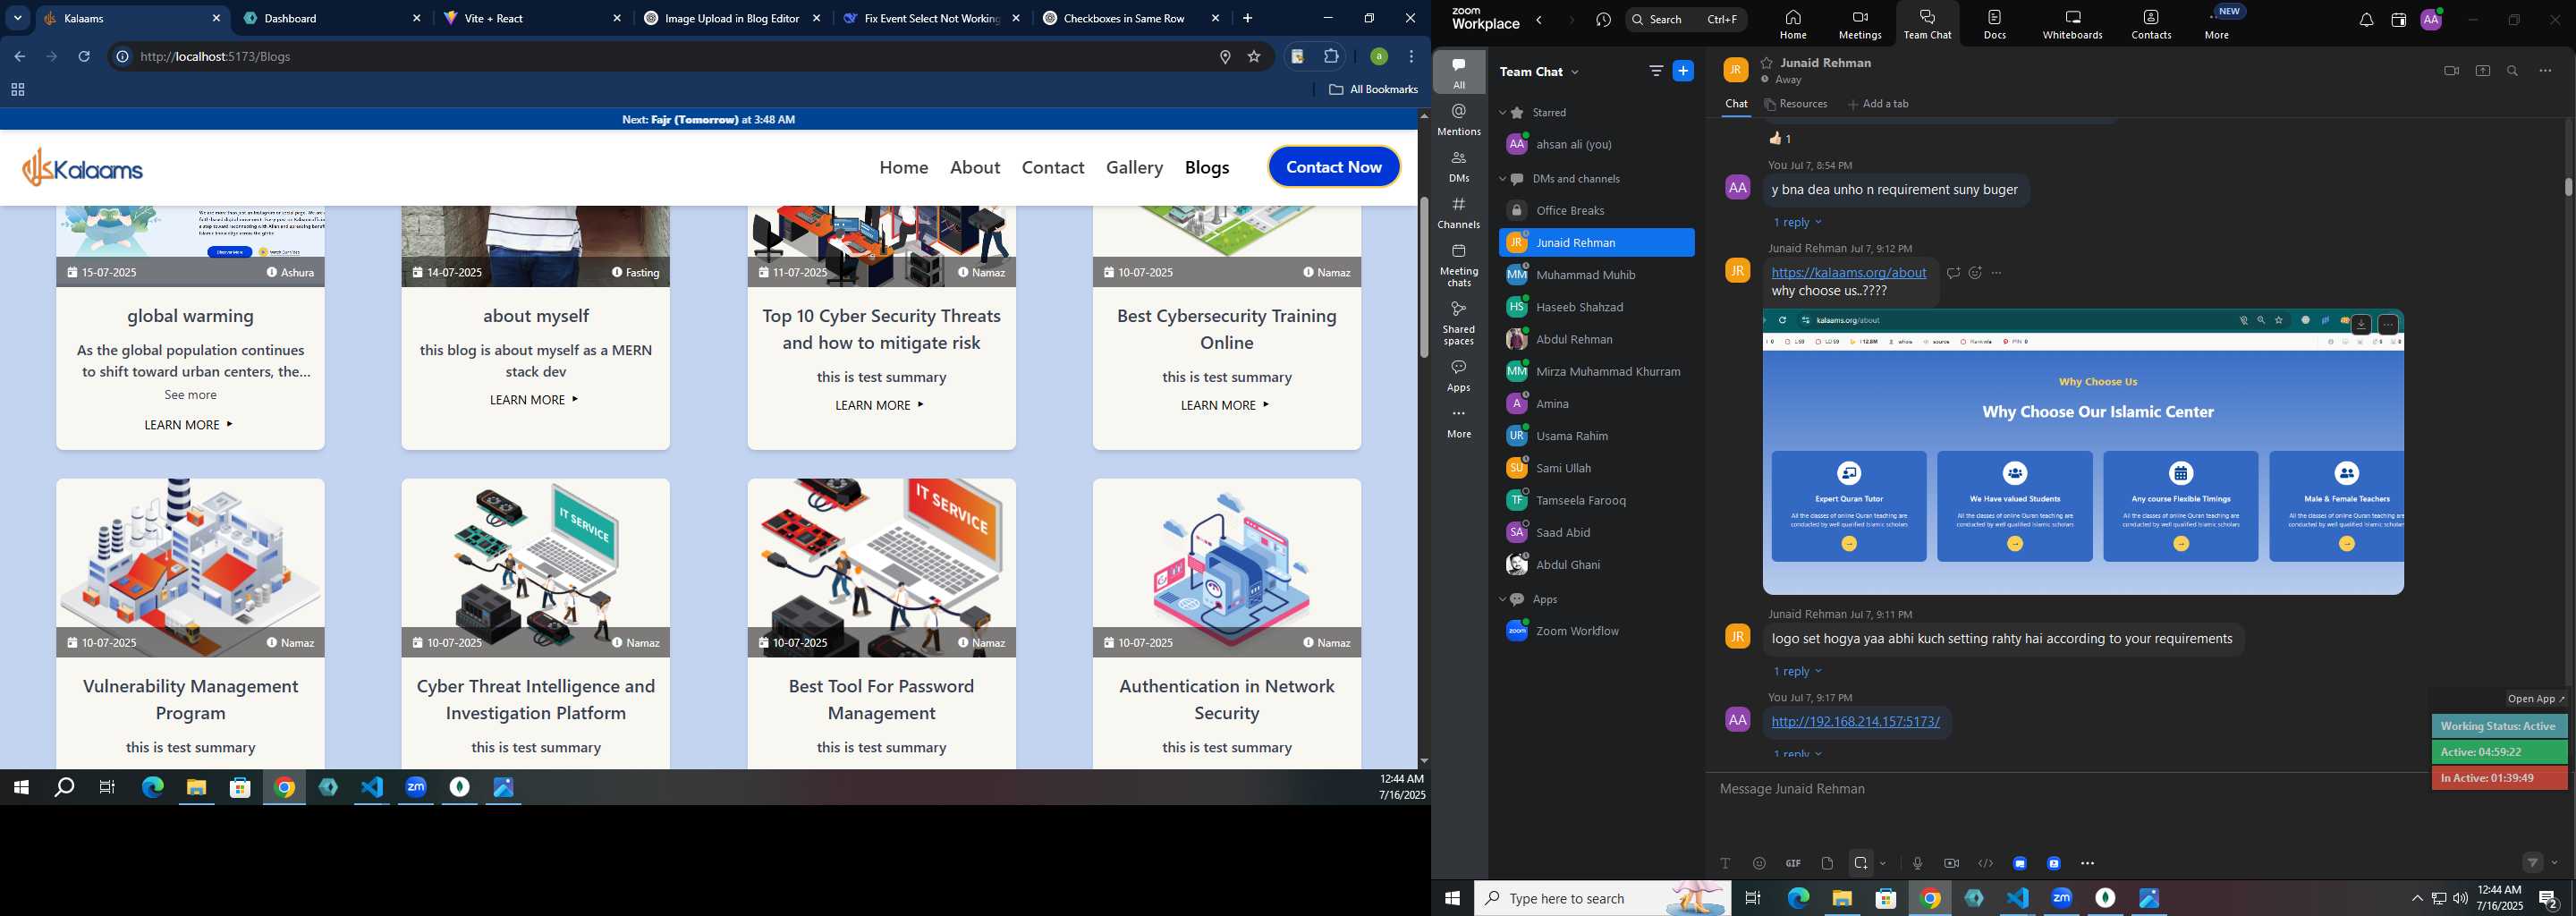Click the blue new chat plus button

click(x=1683, y=71)
